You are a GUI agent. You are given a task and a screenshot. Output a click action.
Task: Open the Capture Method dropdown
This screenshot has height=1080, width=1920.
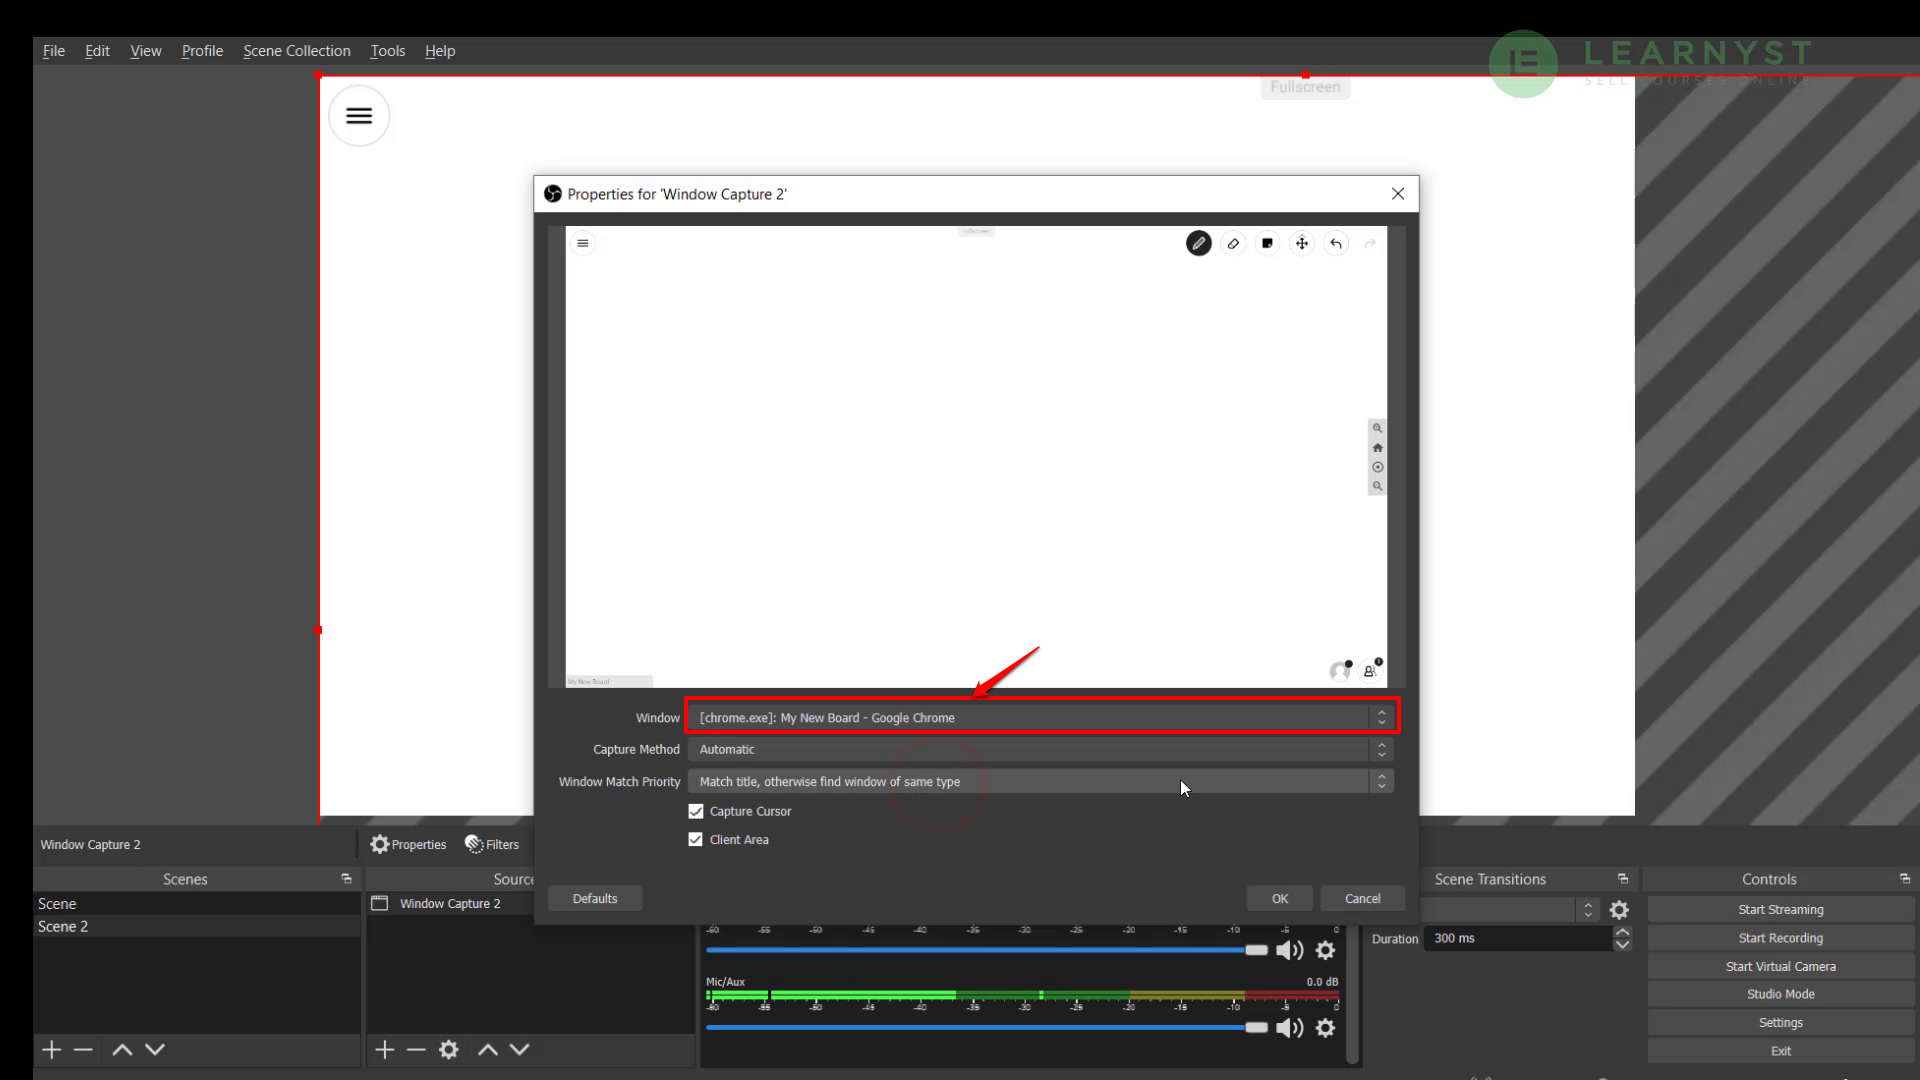[x=1041, y=749]
